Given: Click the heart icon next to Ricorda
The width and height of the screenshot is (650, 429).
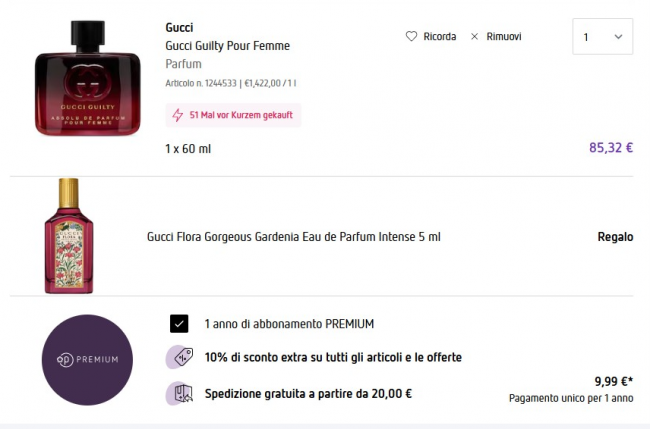Looking at the screenshot, I should [x=411, y=37].
